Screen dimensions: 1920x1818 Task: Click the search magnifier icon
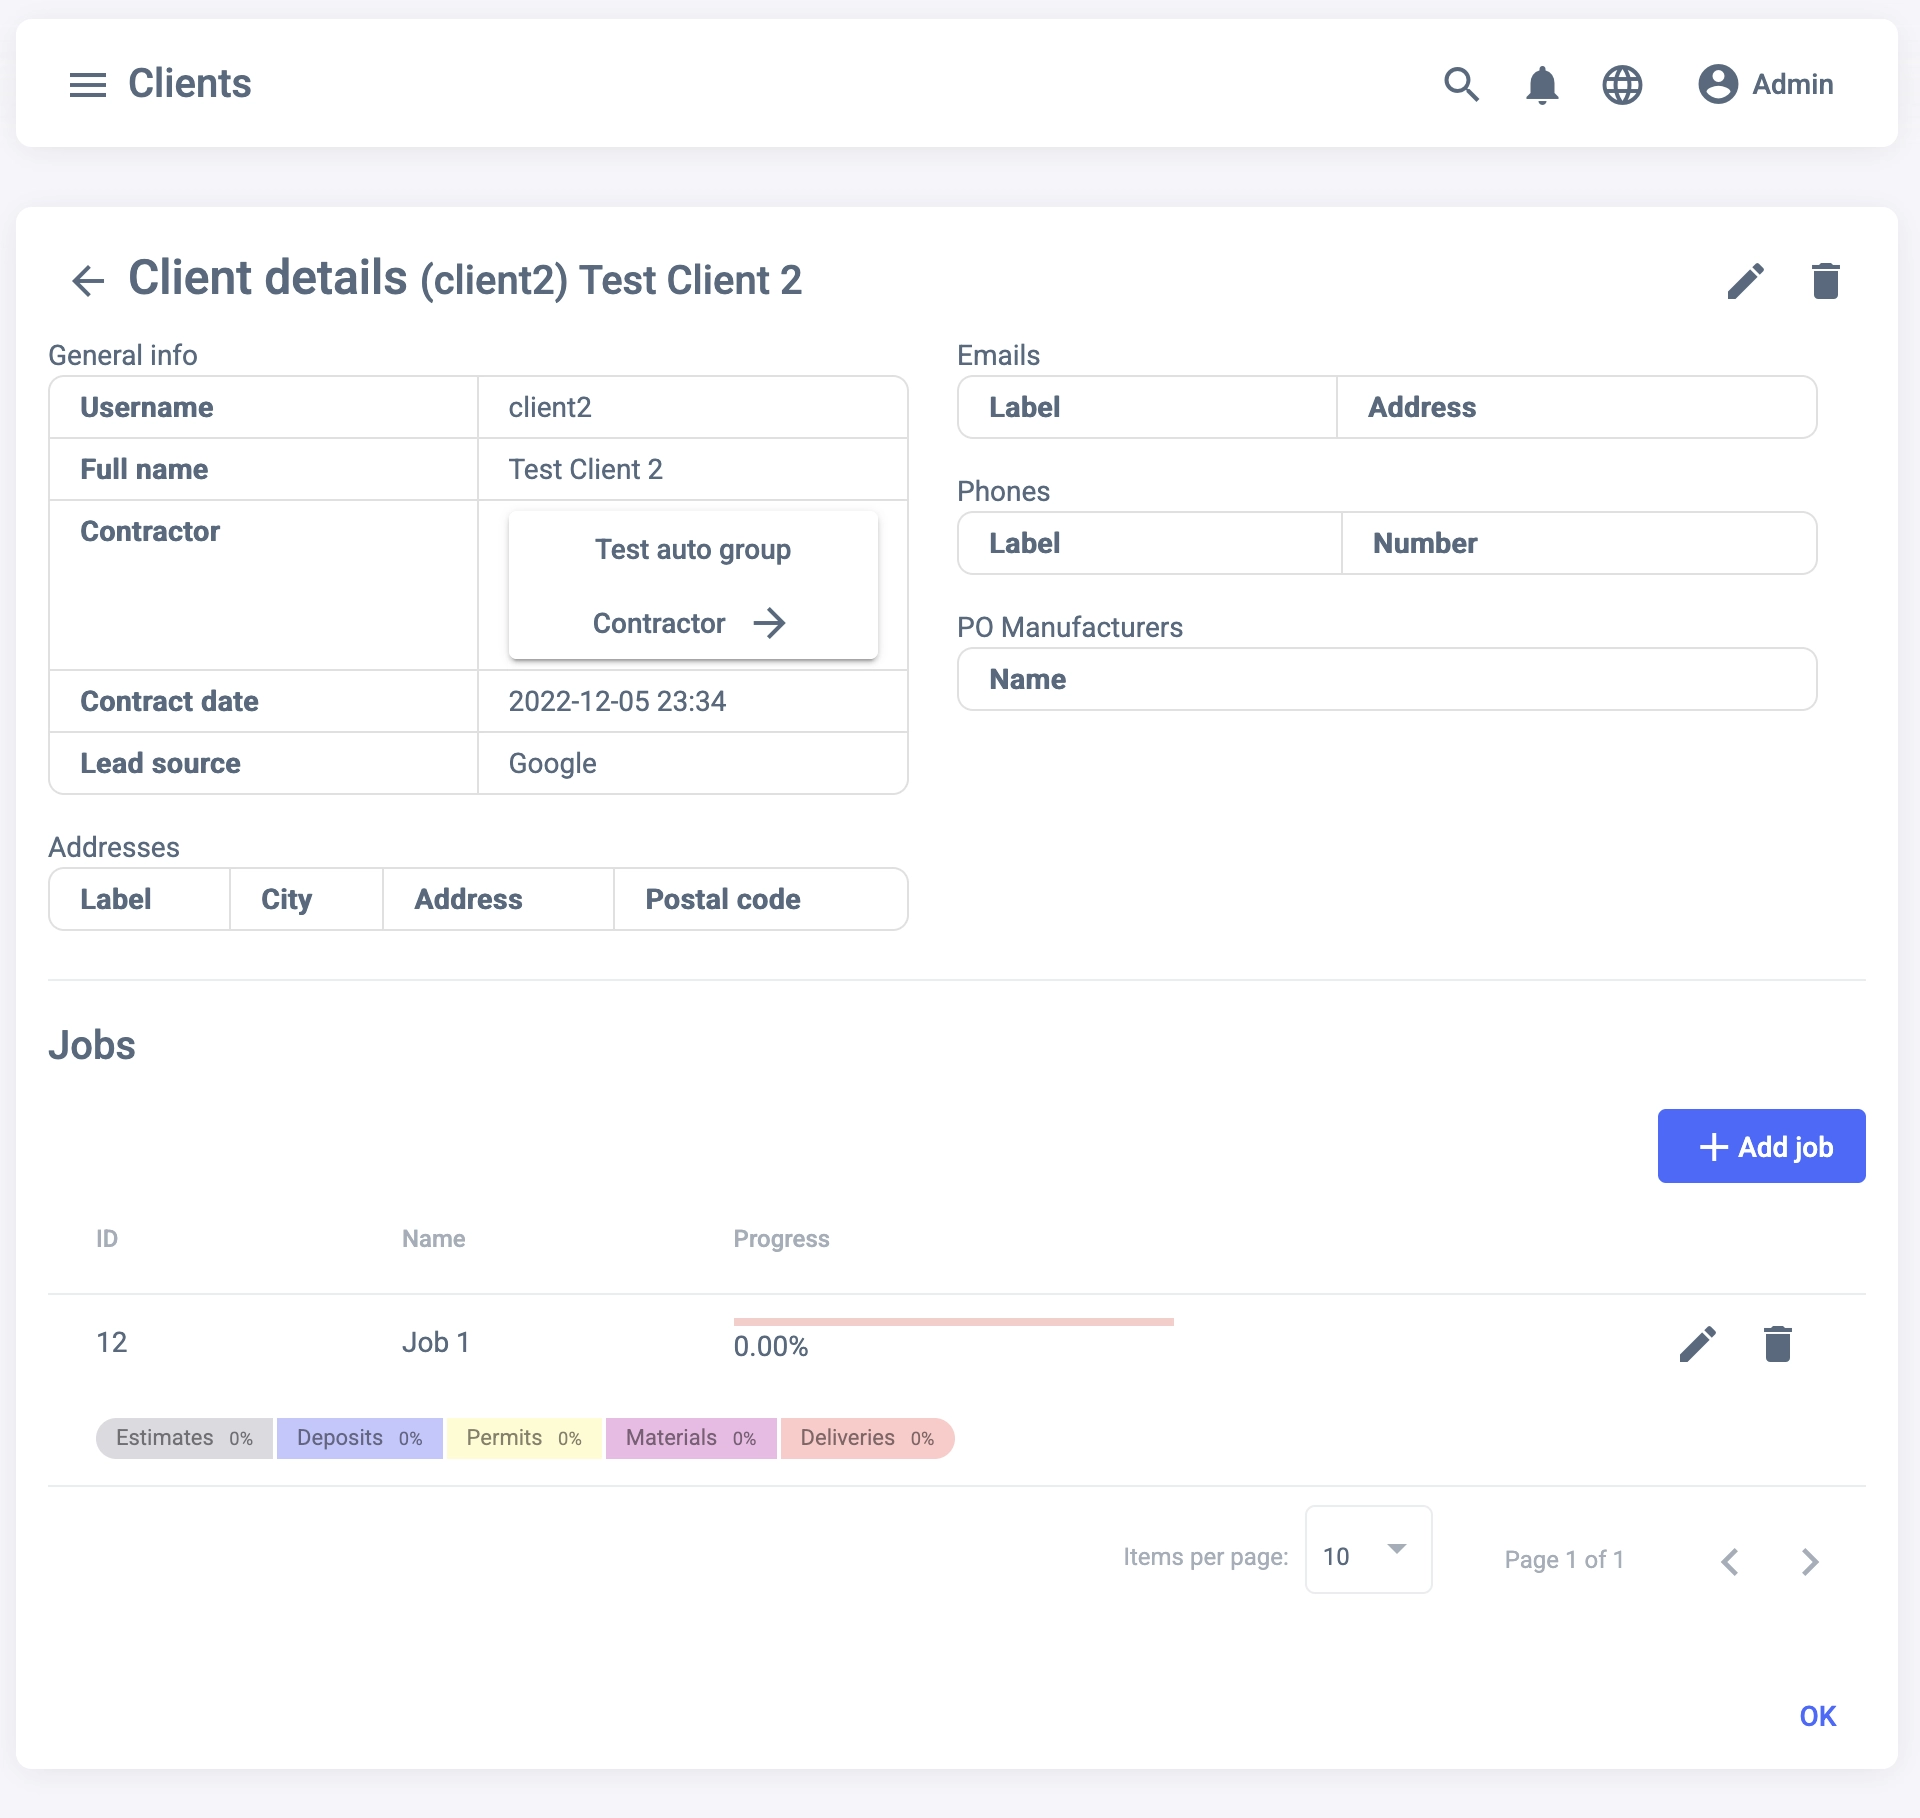tap(1461, 85)
